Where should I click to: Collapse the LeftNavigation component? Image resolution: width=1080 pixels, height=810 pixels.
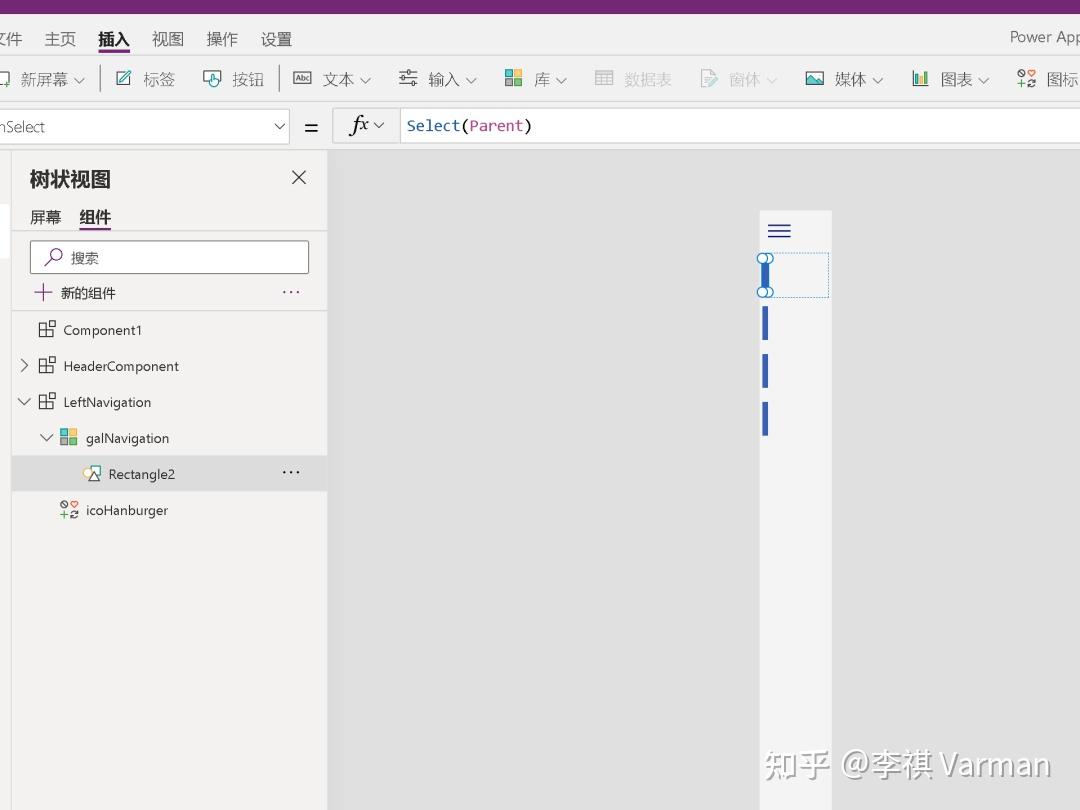(24, 402)
